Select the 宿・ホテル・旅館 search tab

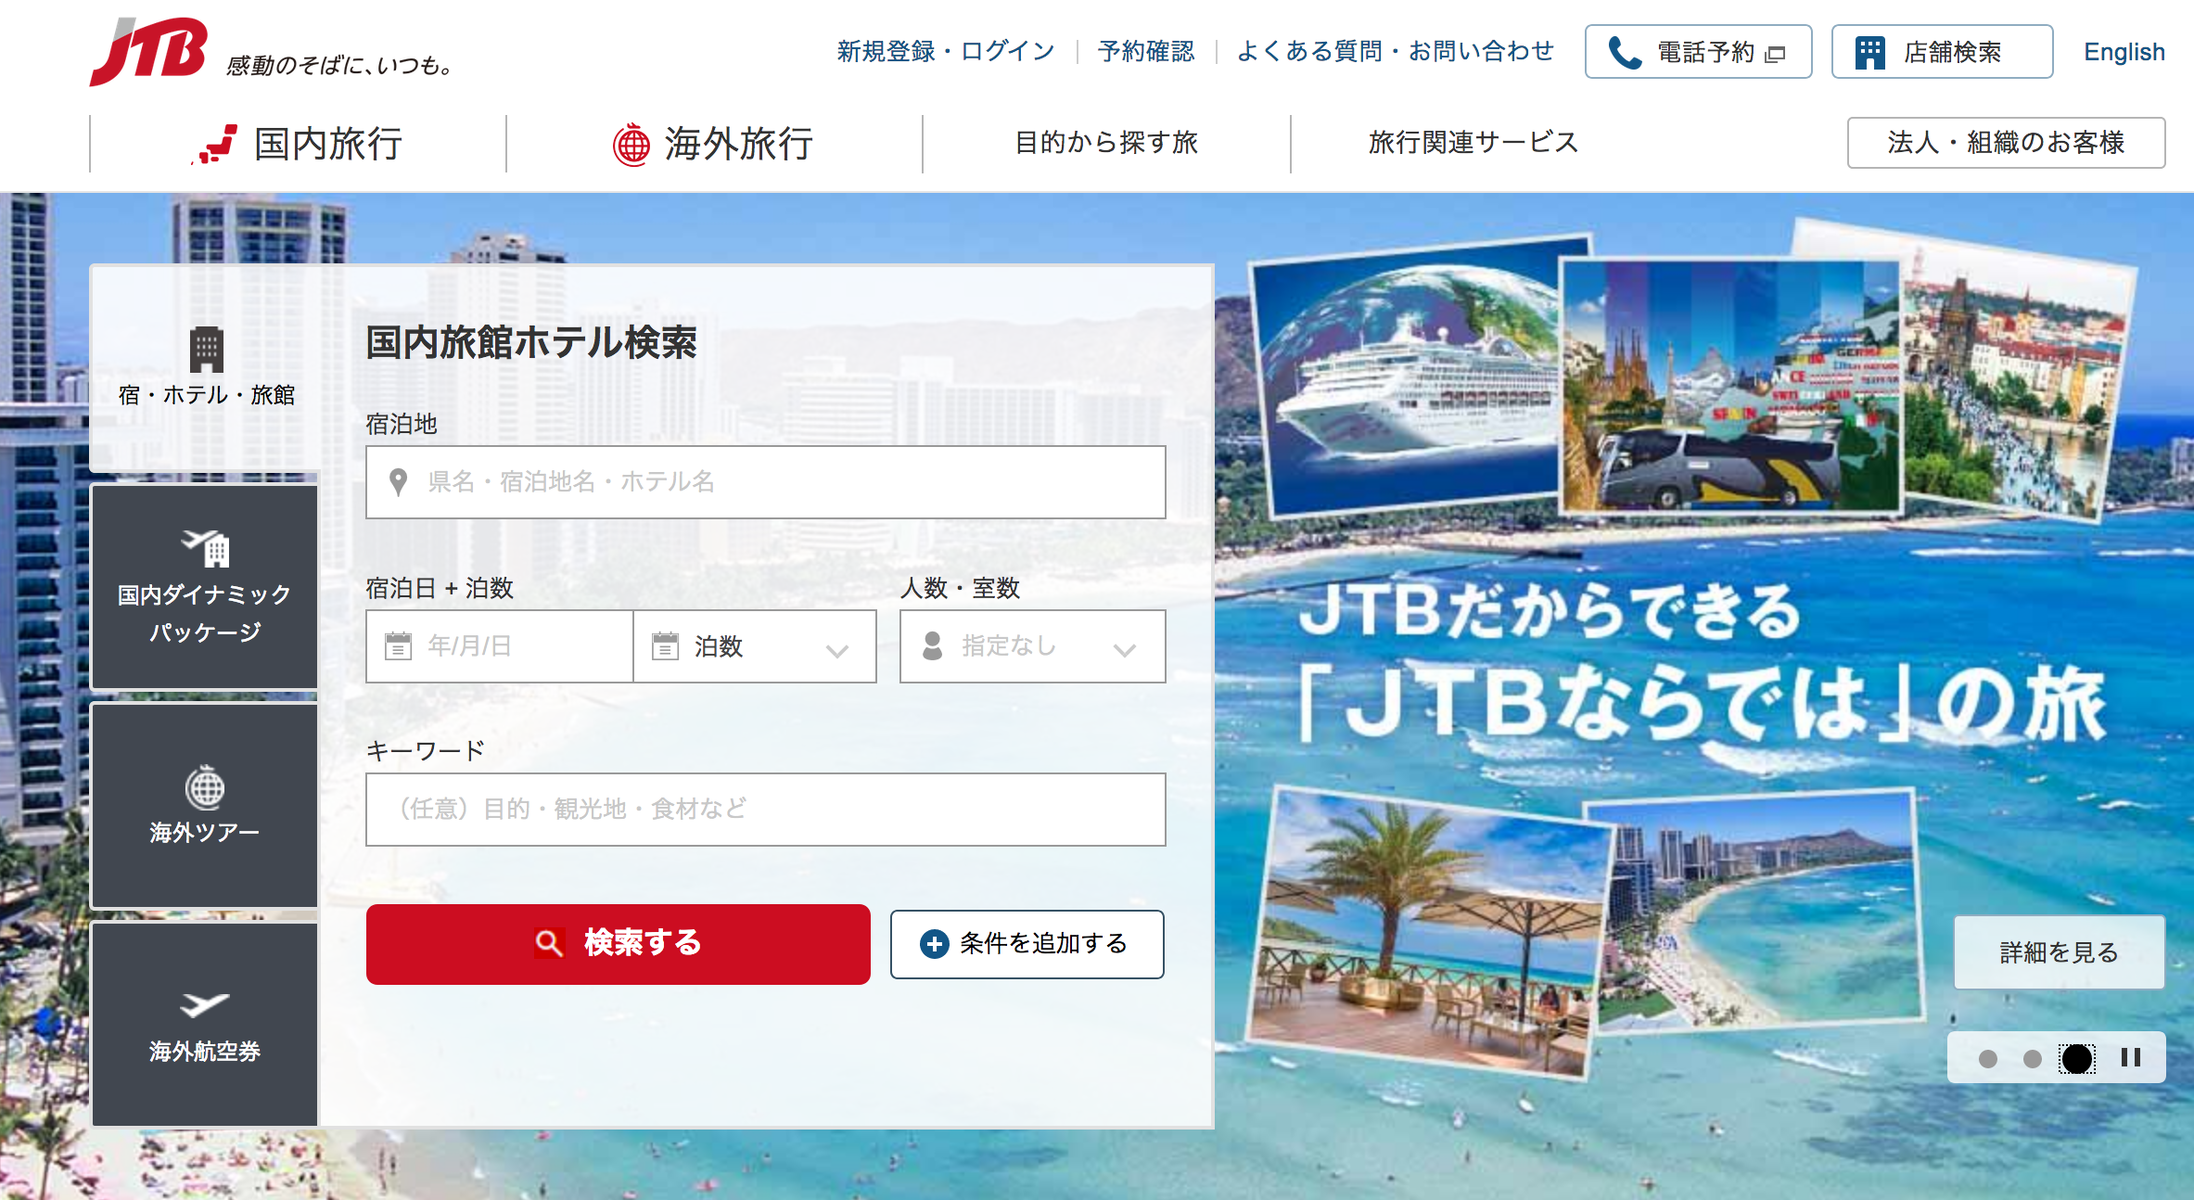pos(205,368)
